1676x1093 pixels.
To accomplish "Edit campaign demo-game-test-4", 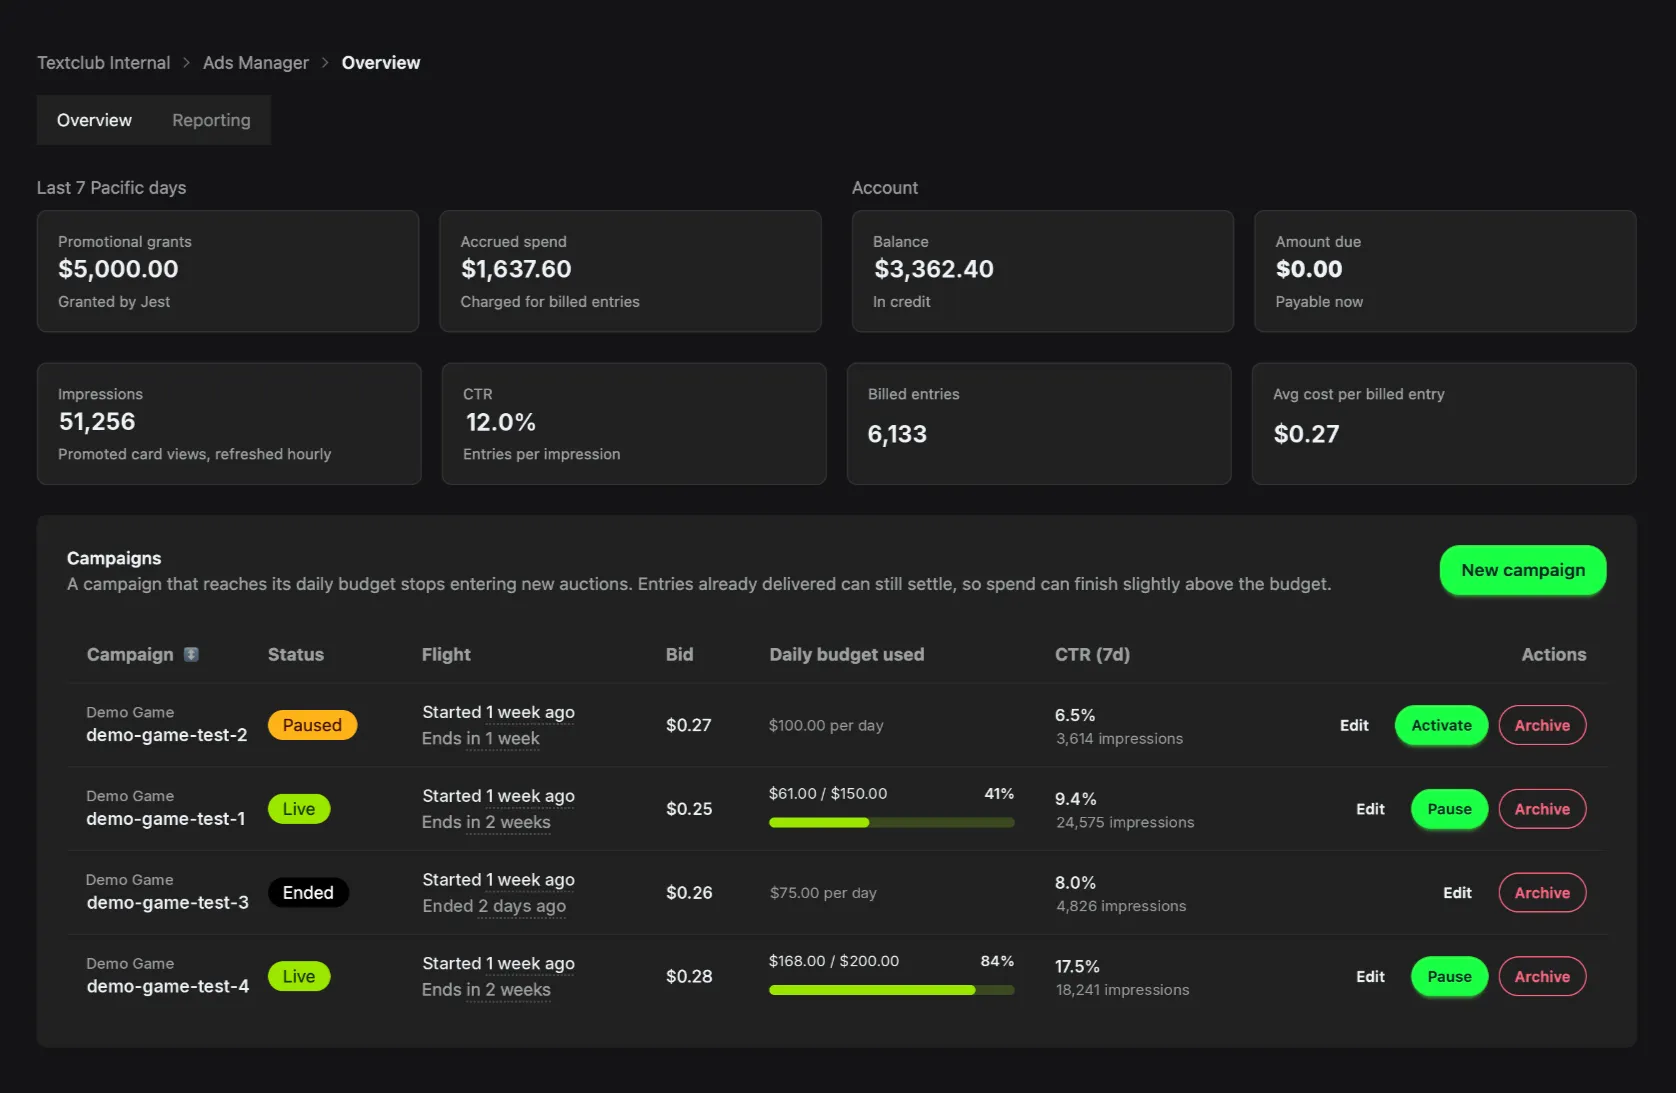I will [1370, 977].
